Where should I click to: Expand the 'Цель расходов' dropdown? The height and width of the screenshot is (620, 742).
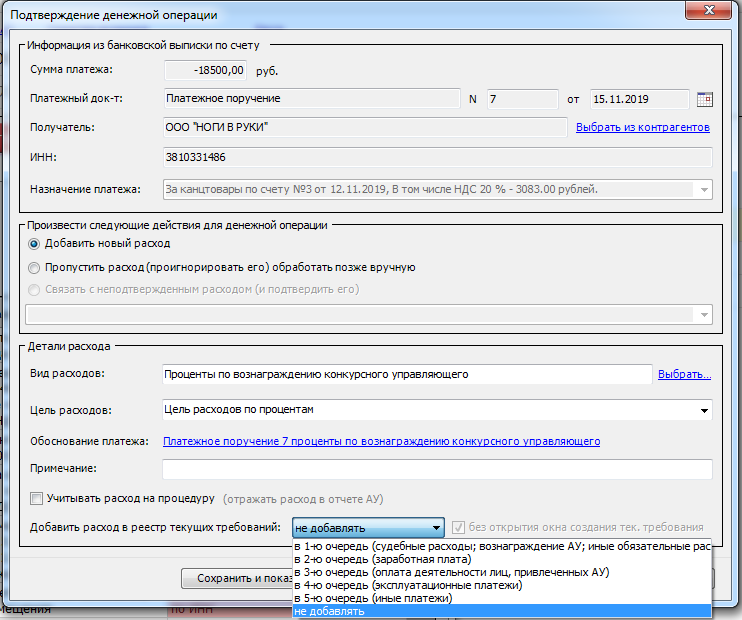pos(703,409)
